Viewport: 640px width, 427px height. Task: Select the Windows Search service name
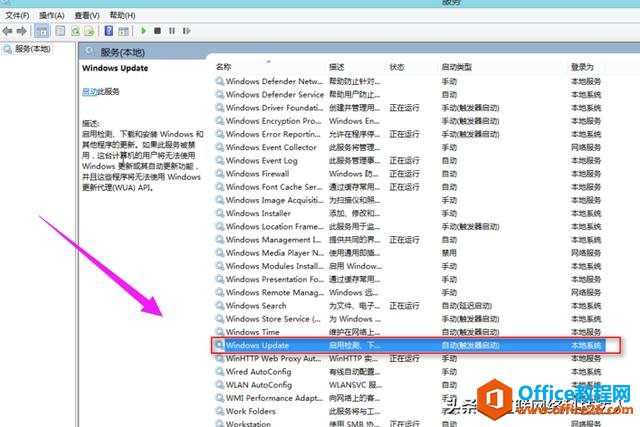[256, 305]
